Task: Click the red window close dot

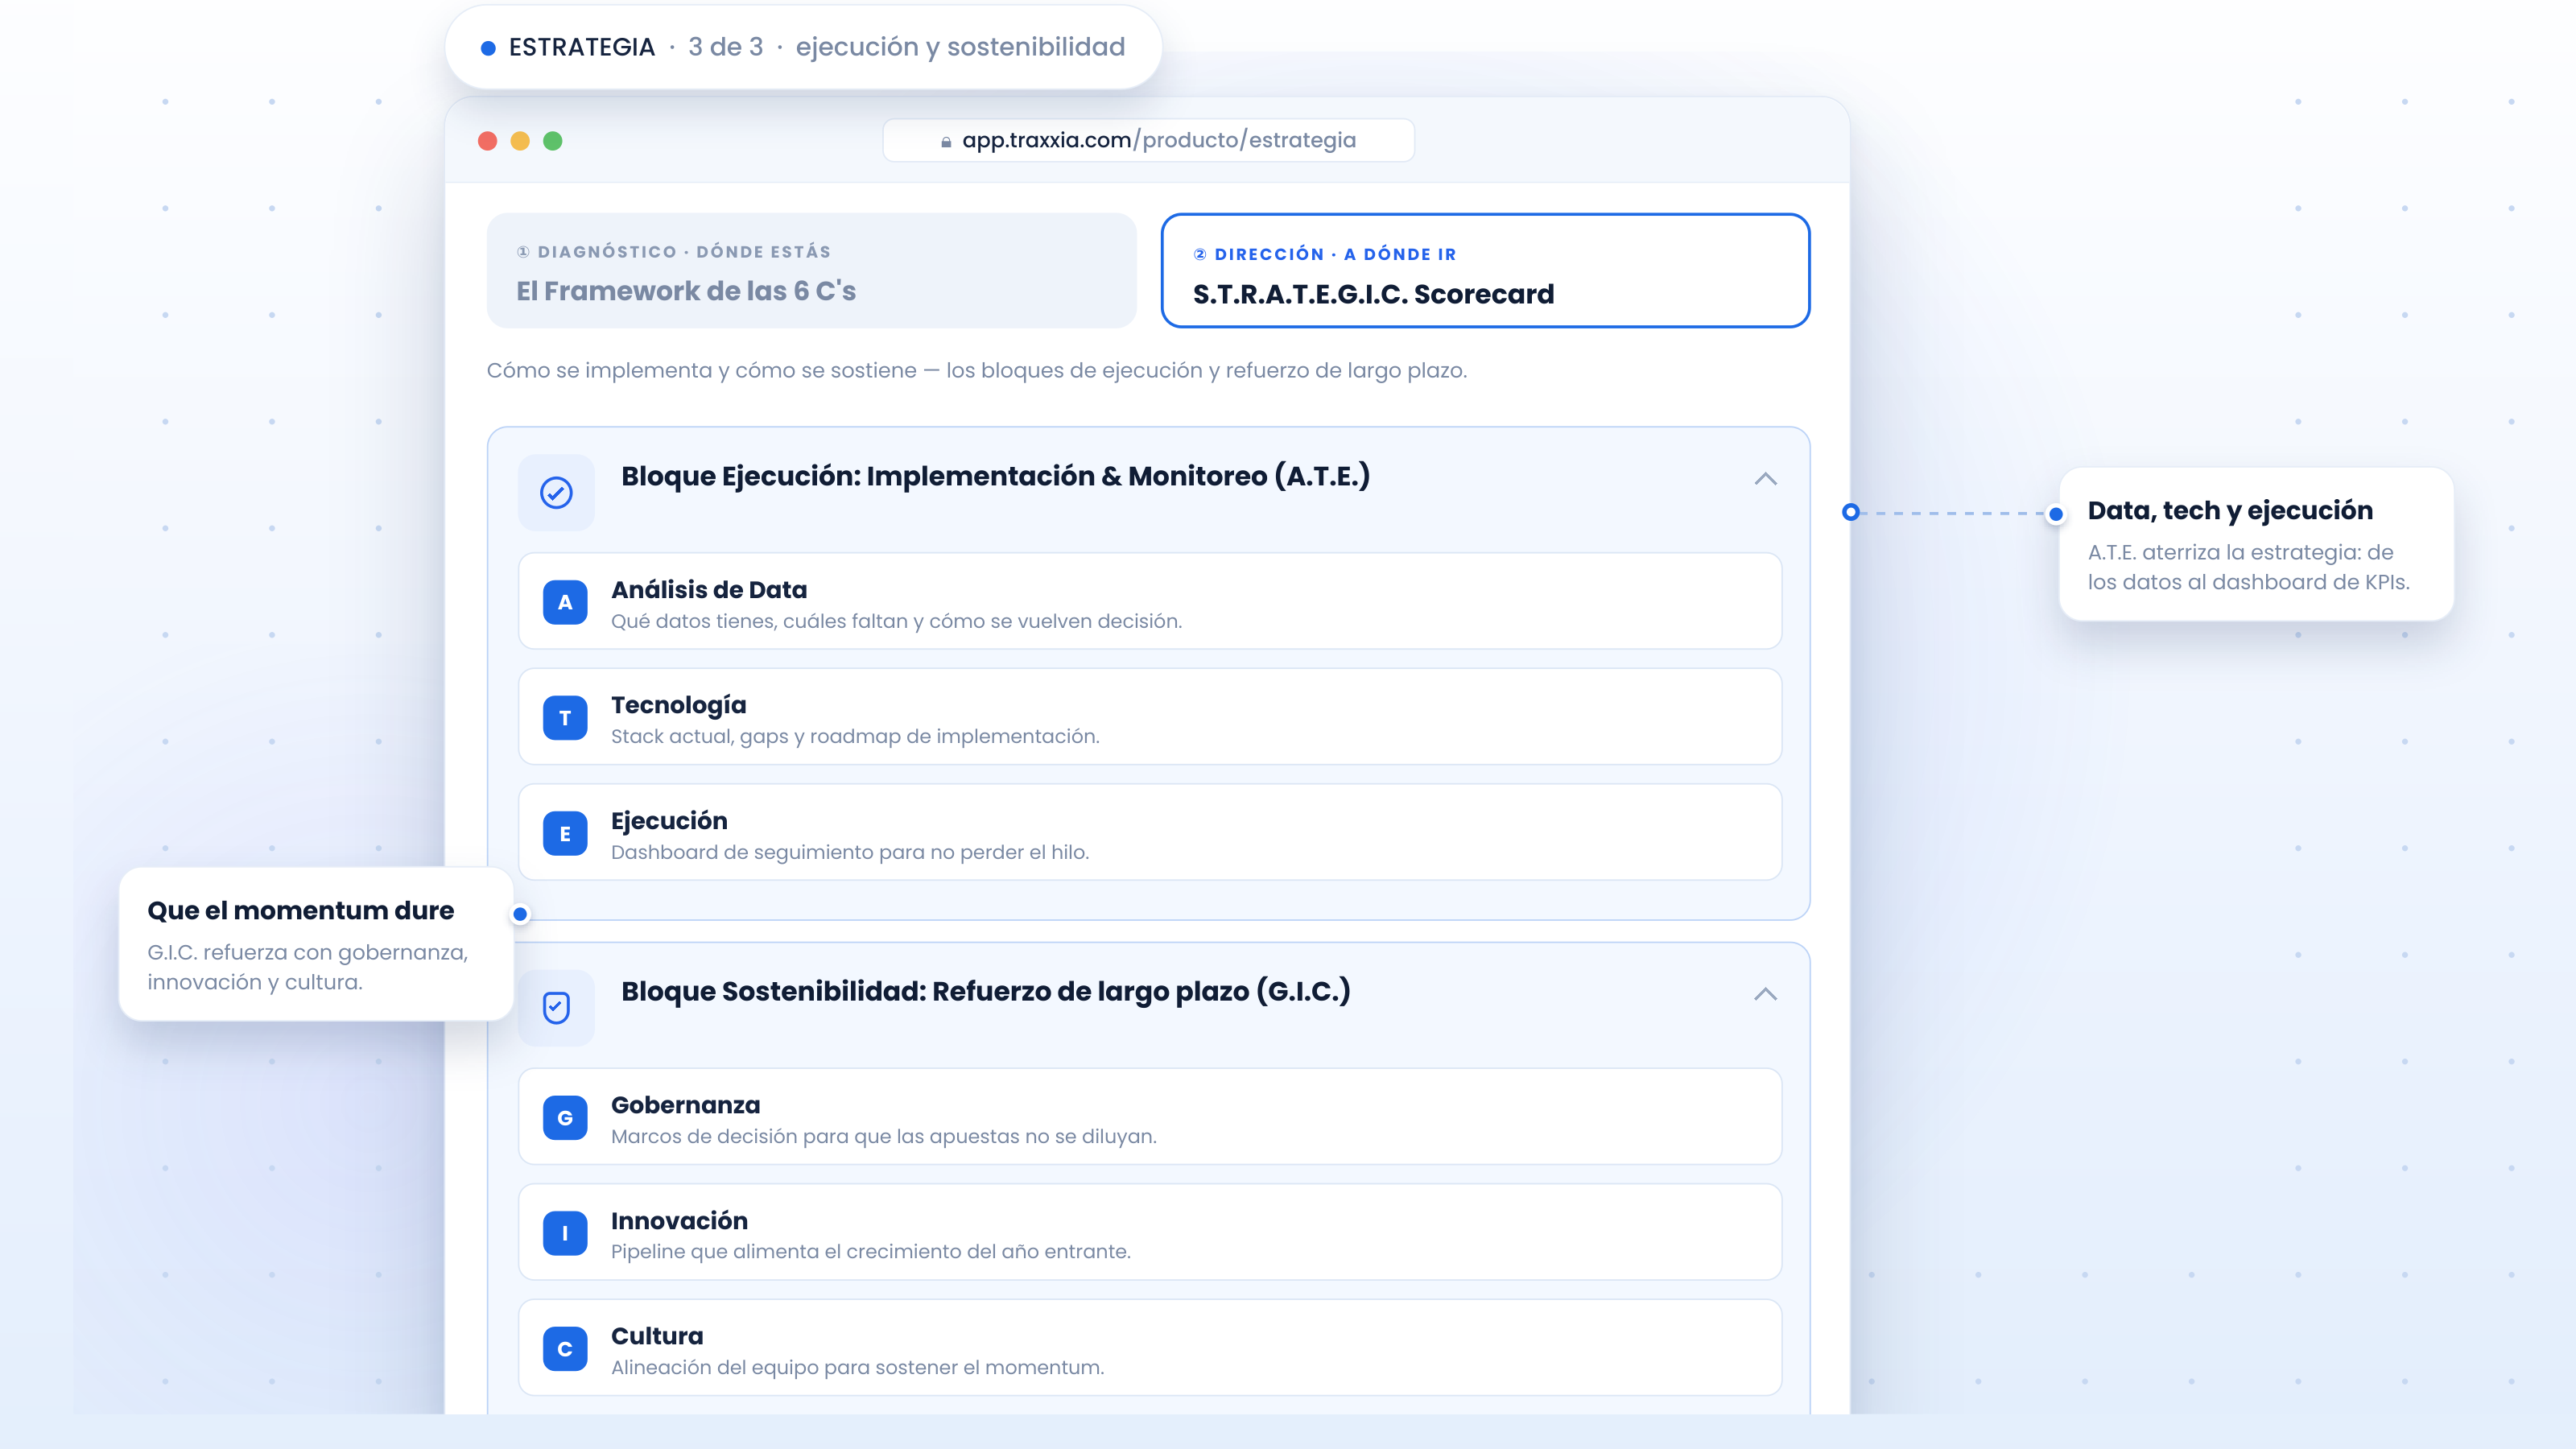Action: 488,141
